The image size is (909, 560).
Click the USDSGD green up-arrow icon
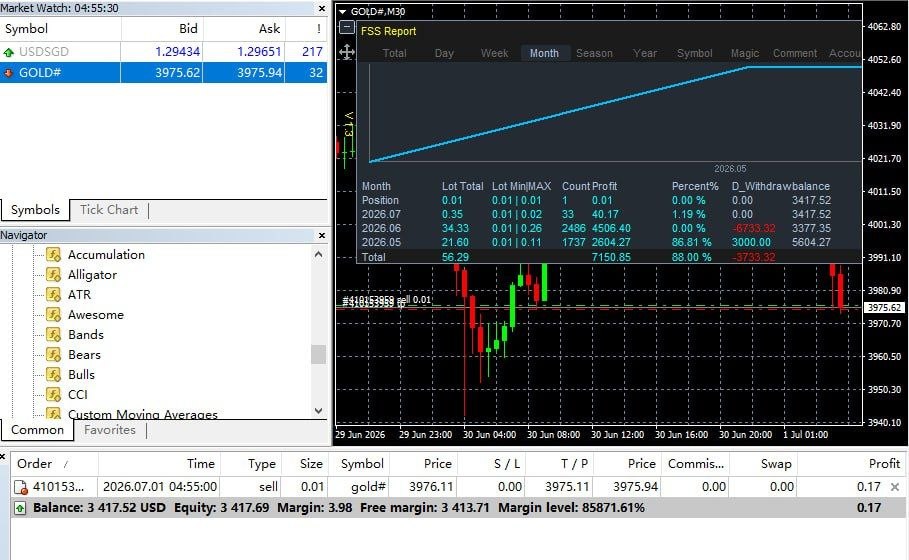click(x=9, y=52)
